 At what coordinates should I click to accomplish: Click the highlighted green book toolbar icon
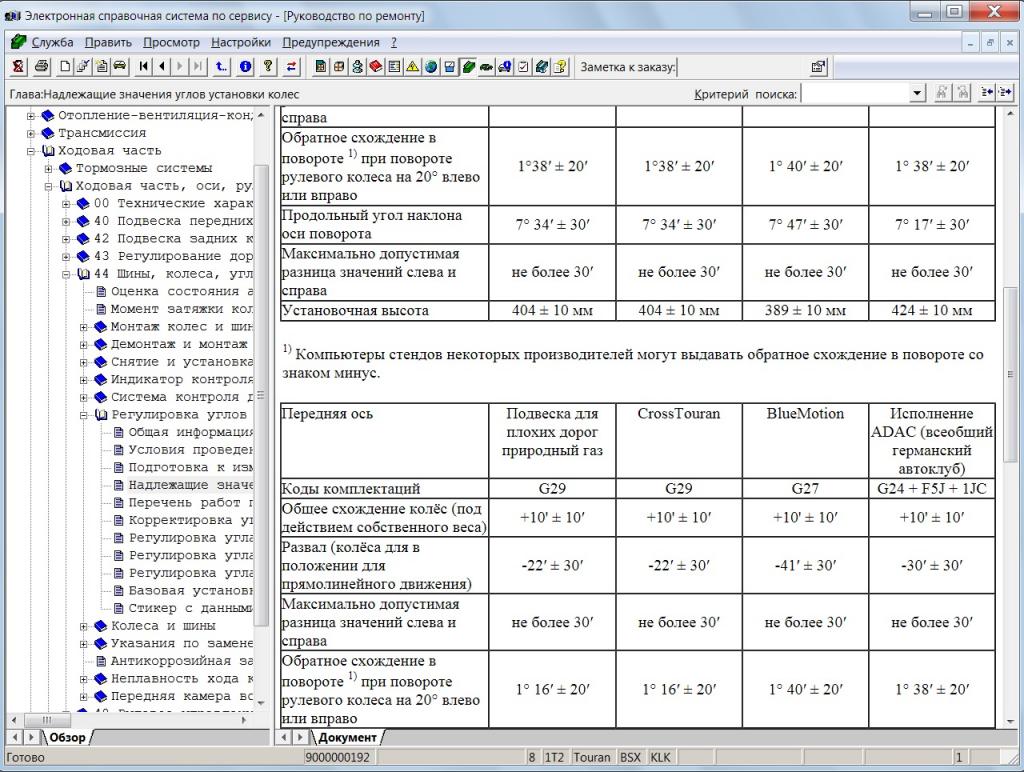point(468,66)
